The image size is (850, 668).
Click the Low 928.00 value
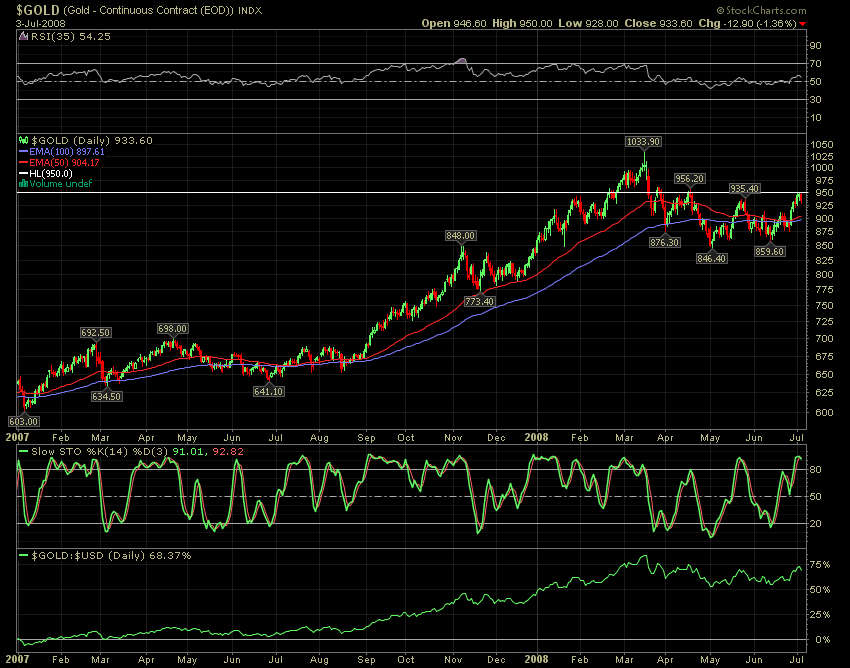tap(588, 24)
